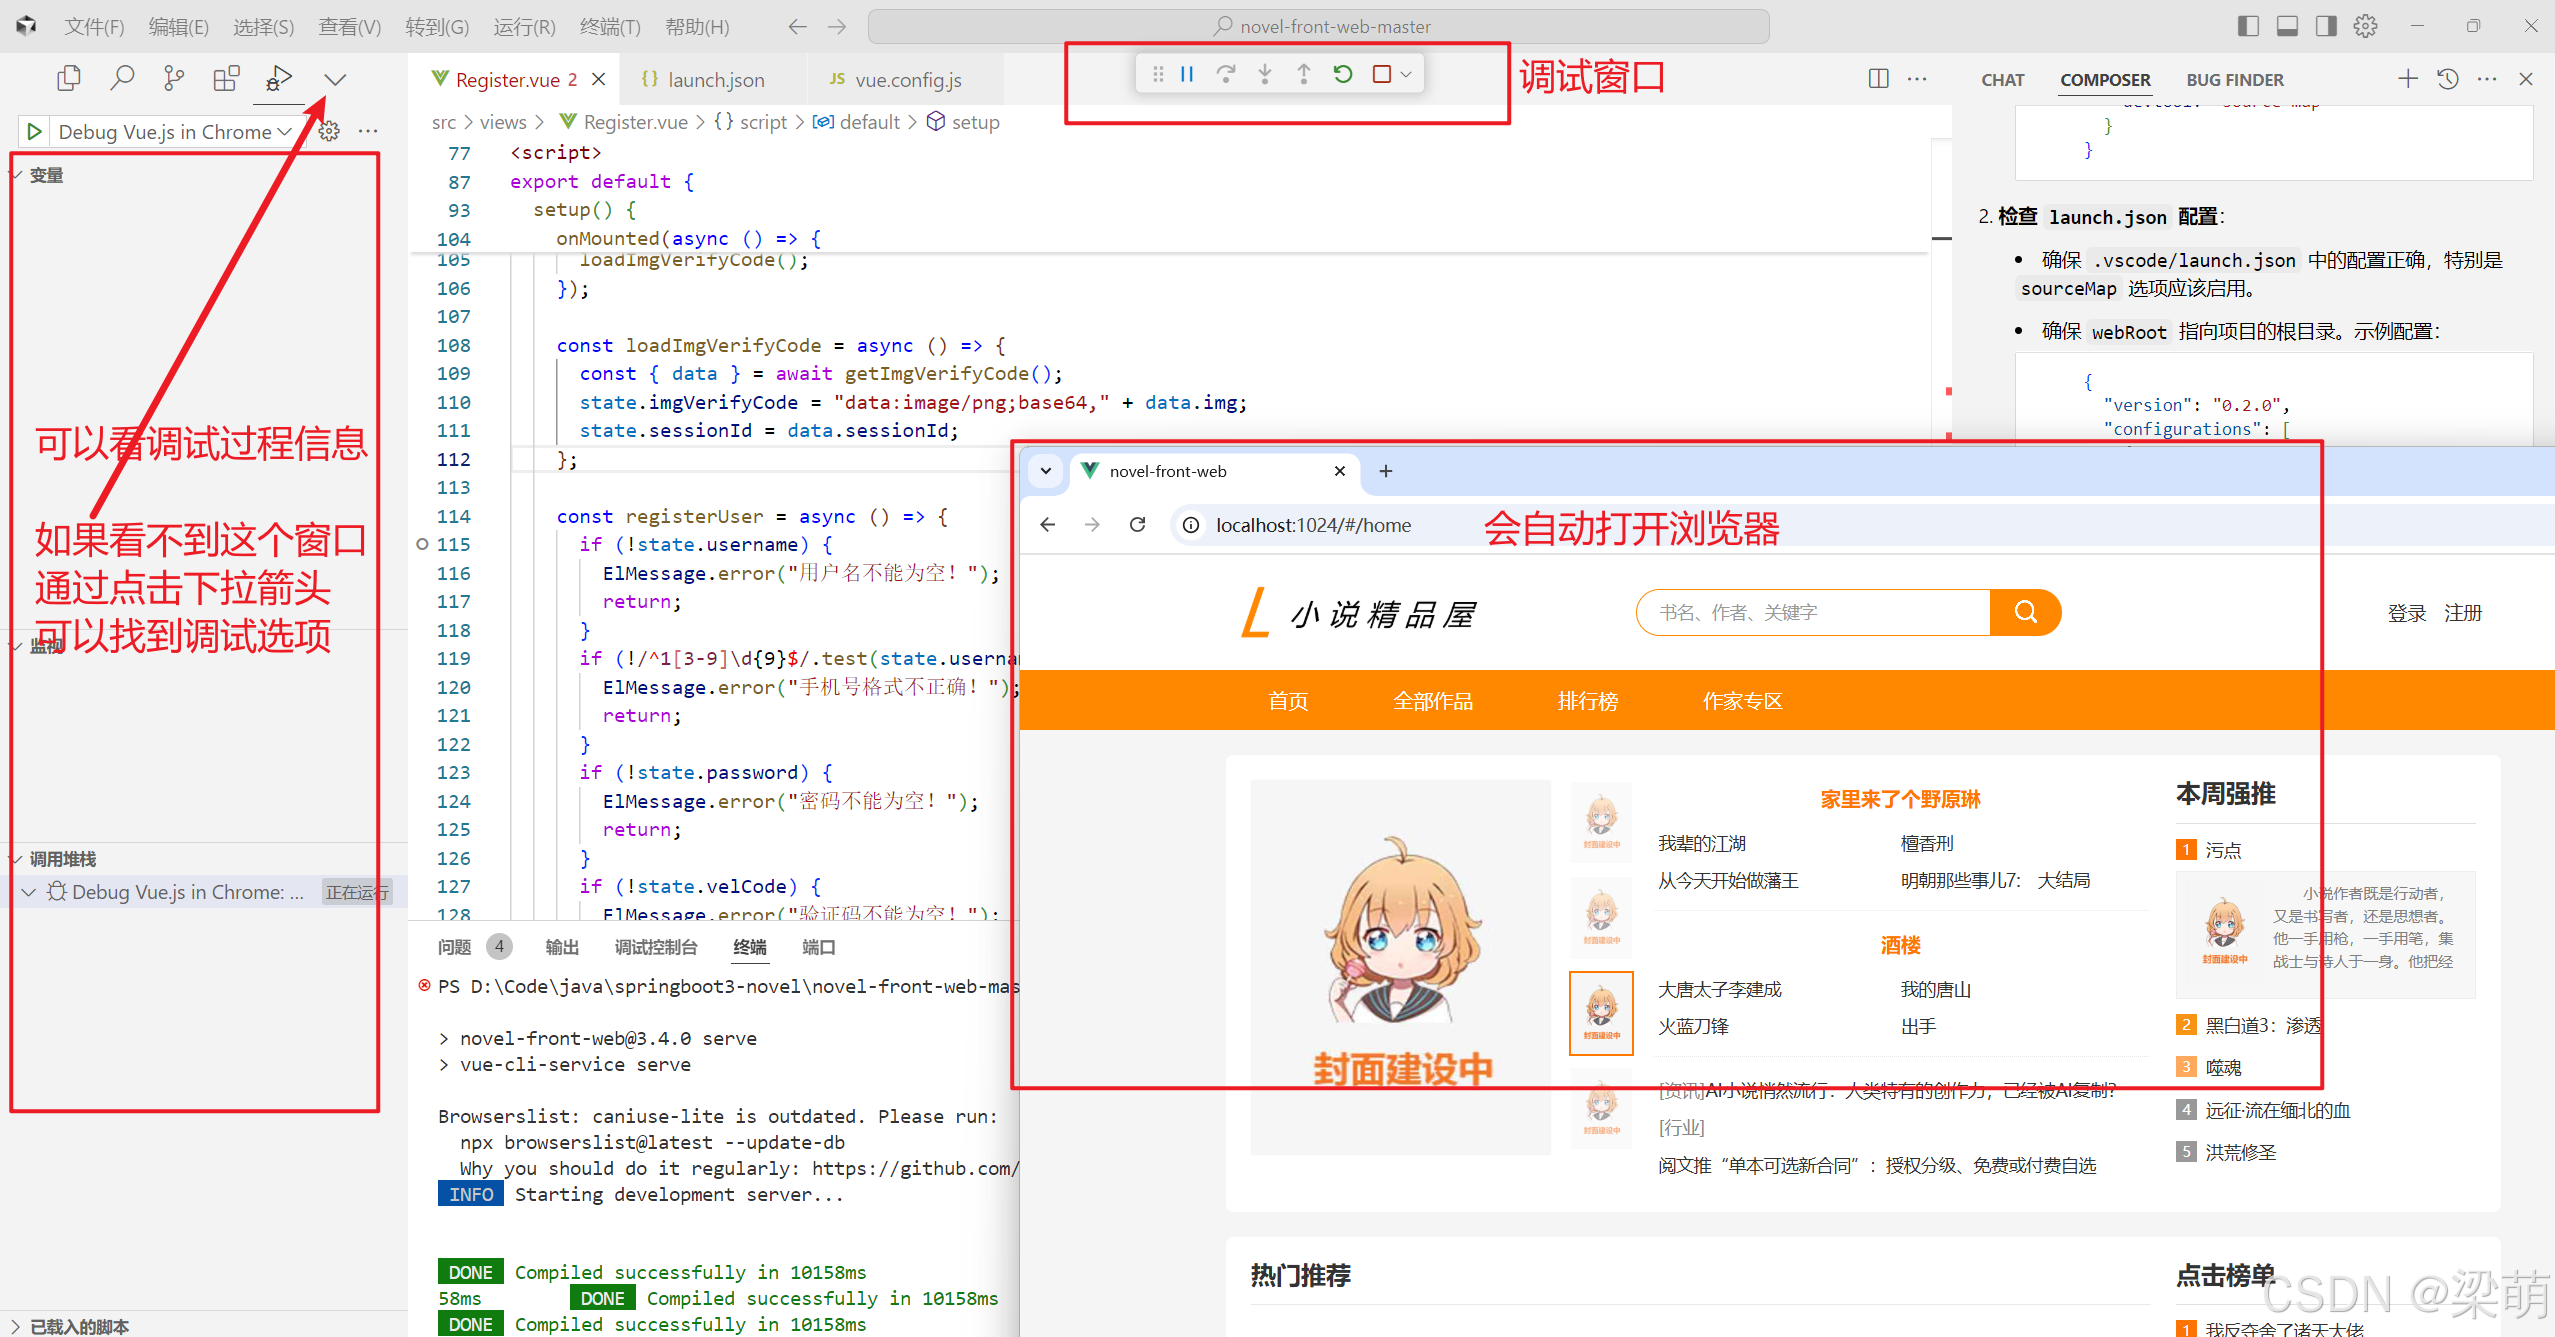2555x1337 pixels.
Task: Pause the debug session
Action: click(1187, 74)
